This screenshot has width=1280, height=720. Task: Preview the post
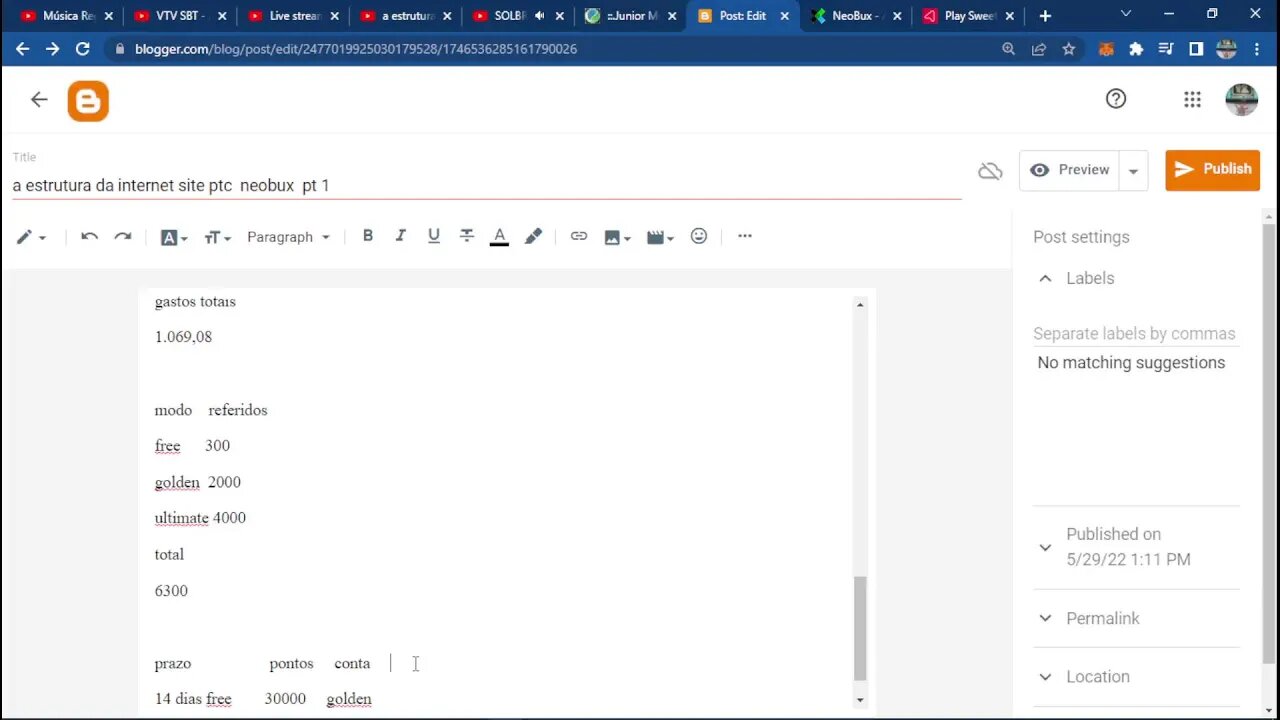(x=1069, y=170)
